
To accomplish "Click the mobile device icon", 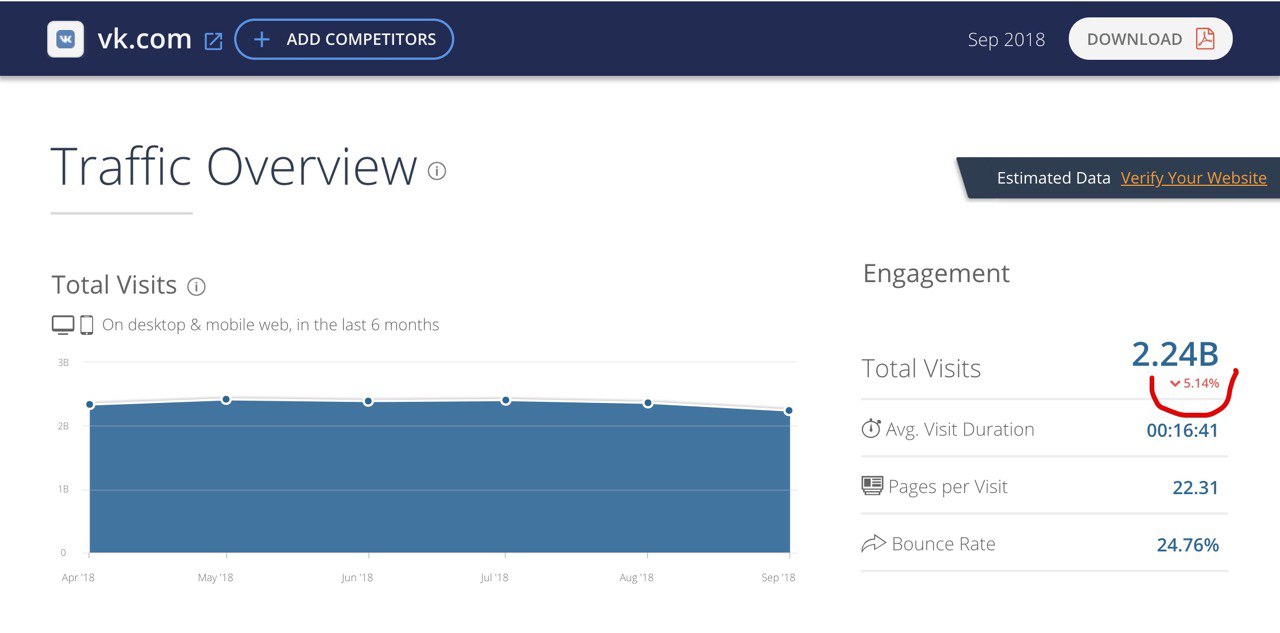I will 86,325.
